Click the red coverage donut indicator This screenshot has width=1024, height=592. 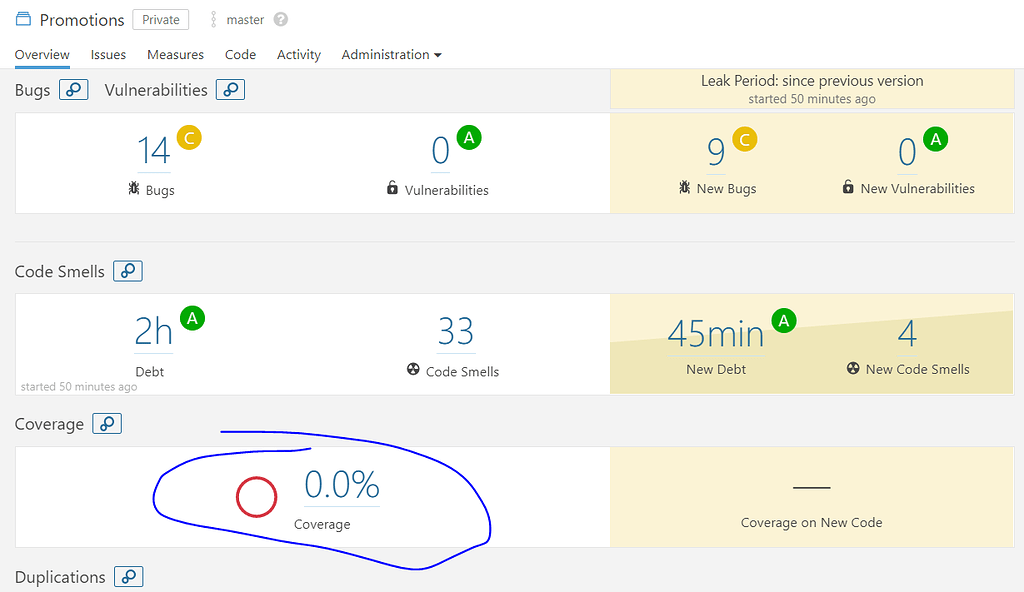256,497
